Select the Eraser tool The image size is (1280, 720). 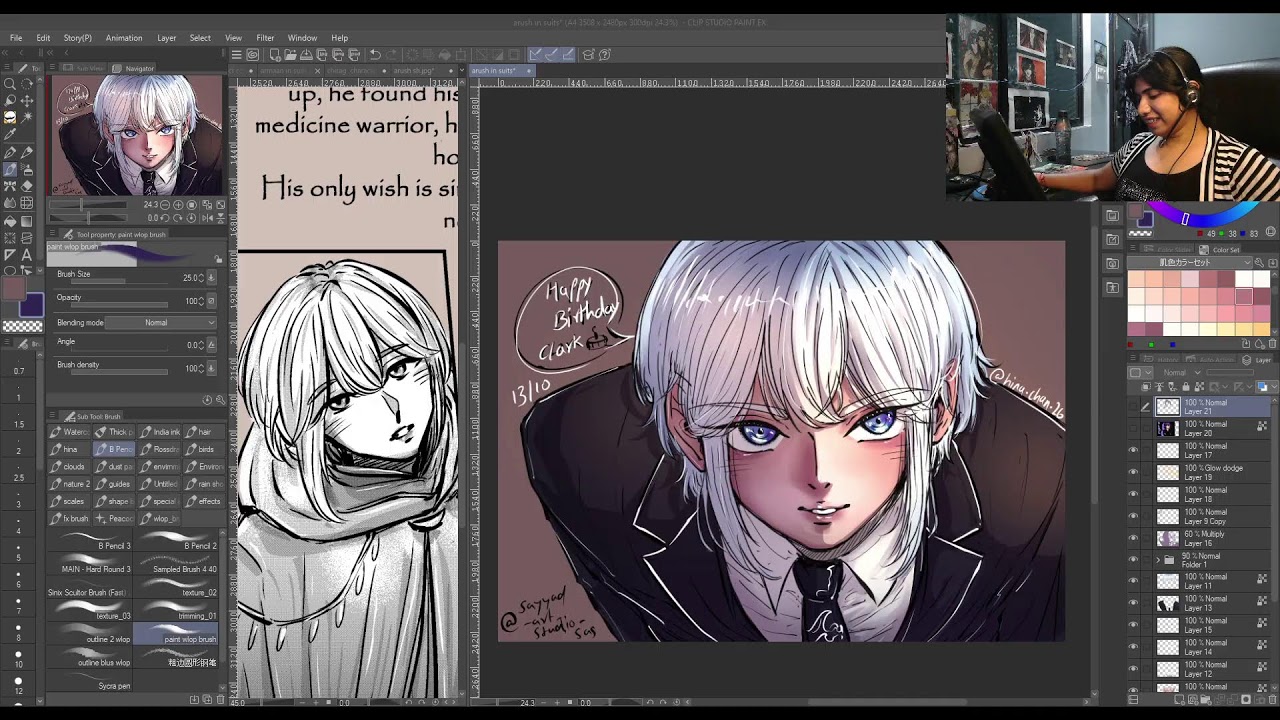point(27,187)
